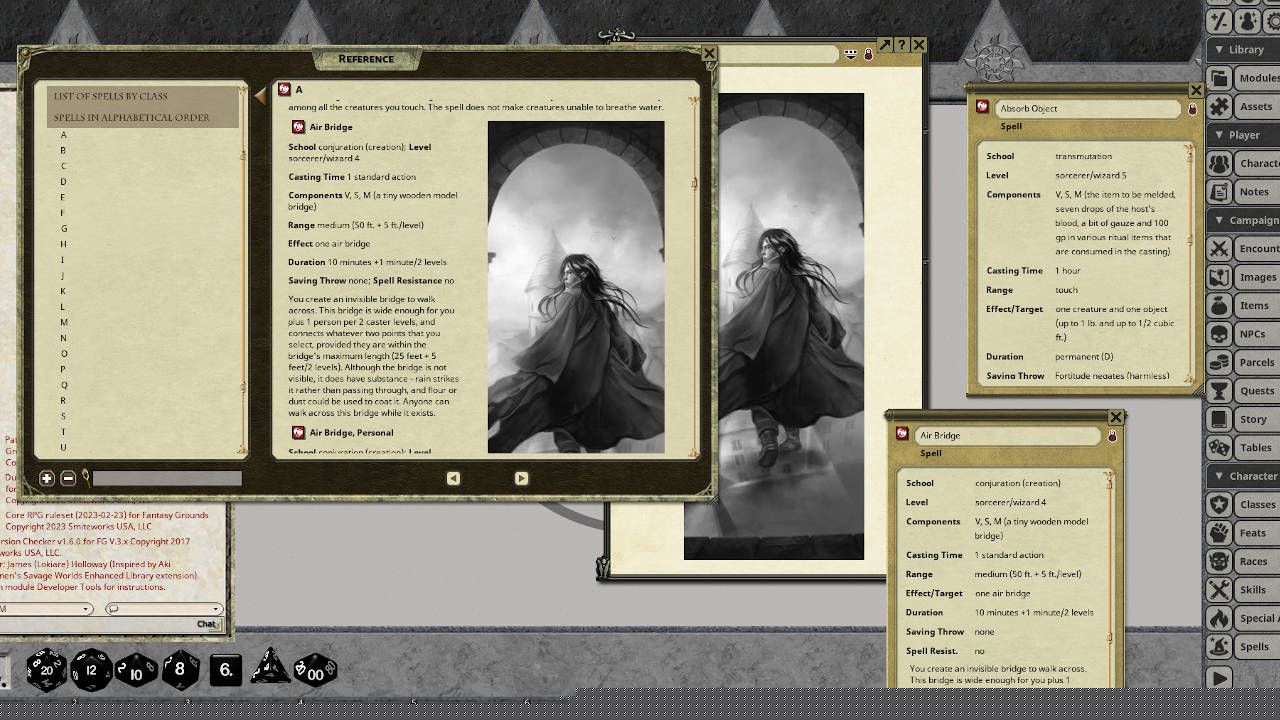Image resolution: width=1280 pixels, height=720 pixels.
Task: Click the Air Bridge spell name field
Action: (1008, 435)
